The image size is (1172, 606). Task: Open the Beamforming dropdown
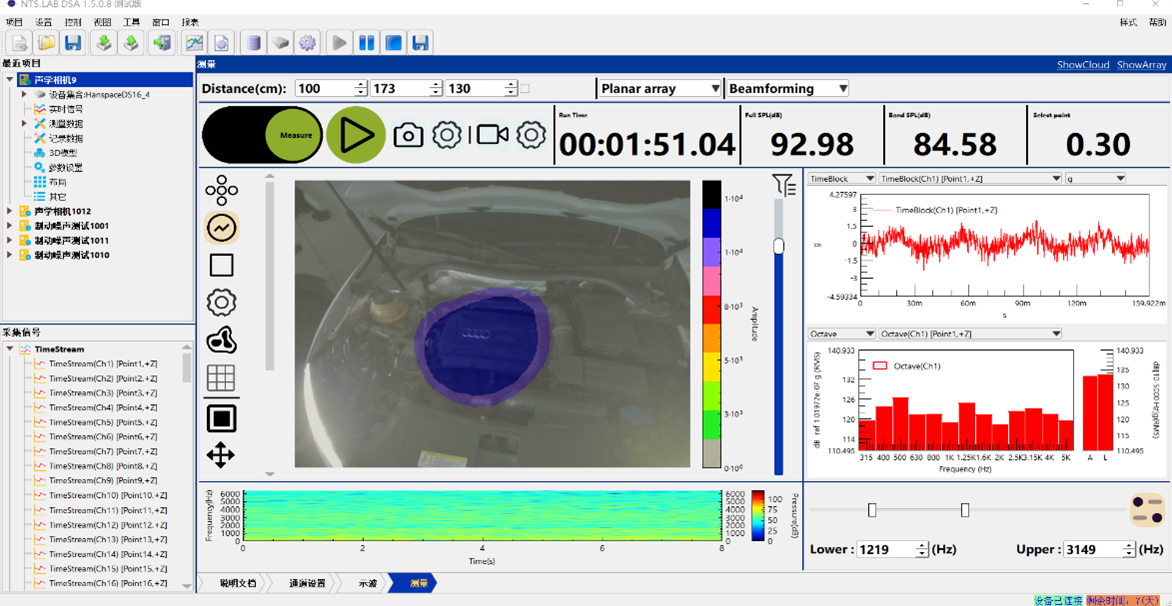coord(787,88)
